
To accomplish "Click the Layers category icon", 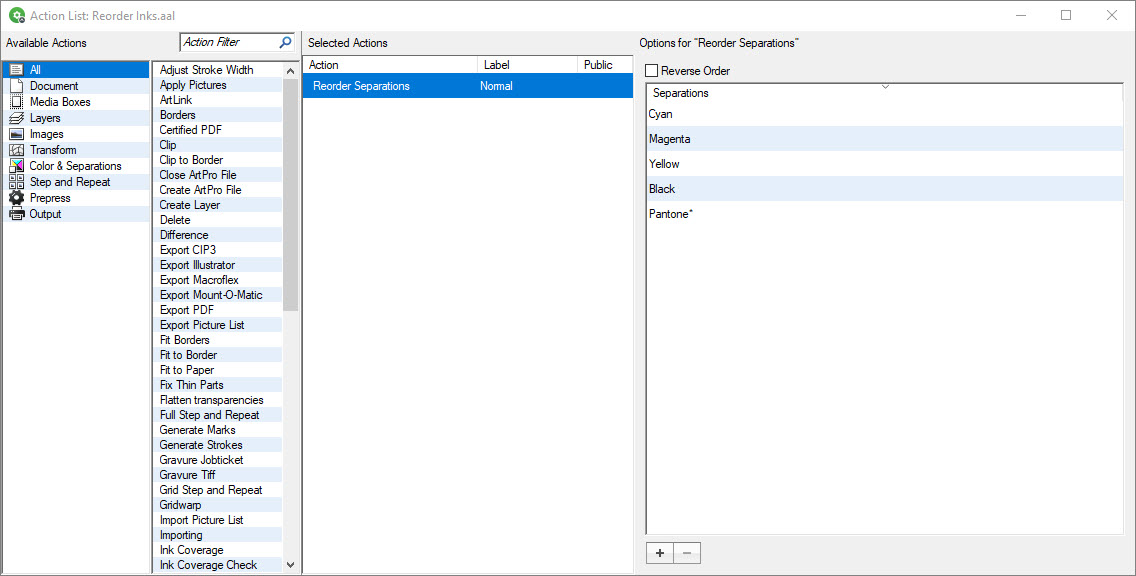I will (x=16, y=117).
